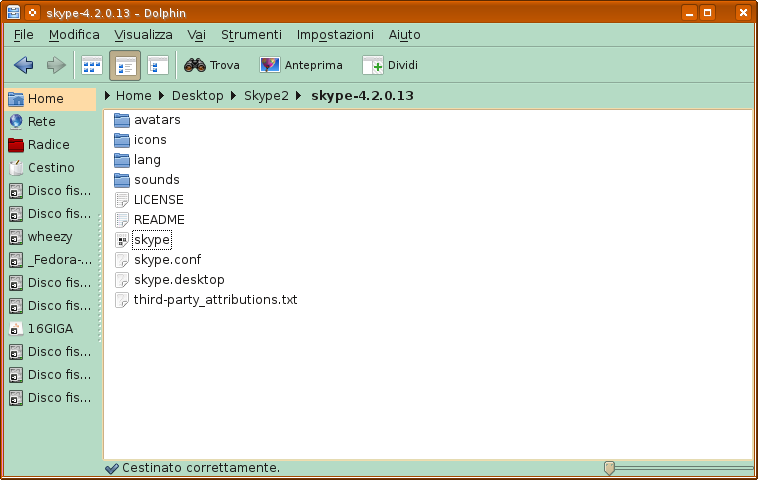The height and width of the screenshot is (480, 758).
Task: Expand the arrow before Home breadcrumb
Action: 107,96
